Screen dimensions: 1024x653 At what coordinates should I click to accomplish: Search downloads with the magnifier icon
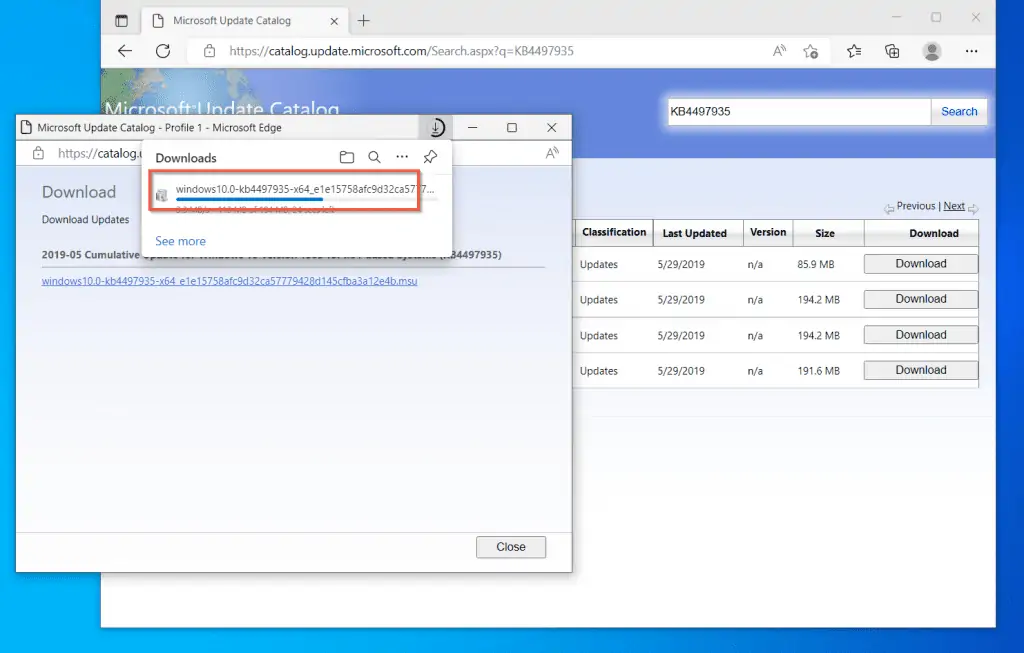point(374,157)
